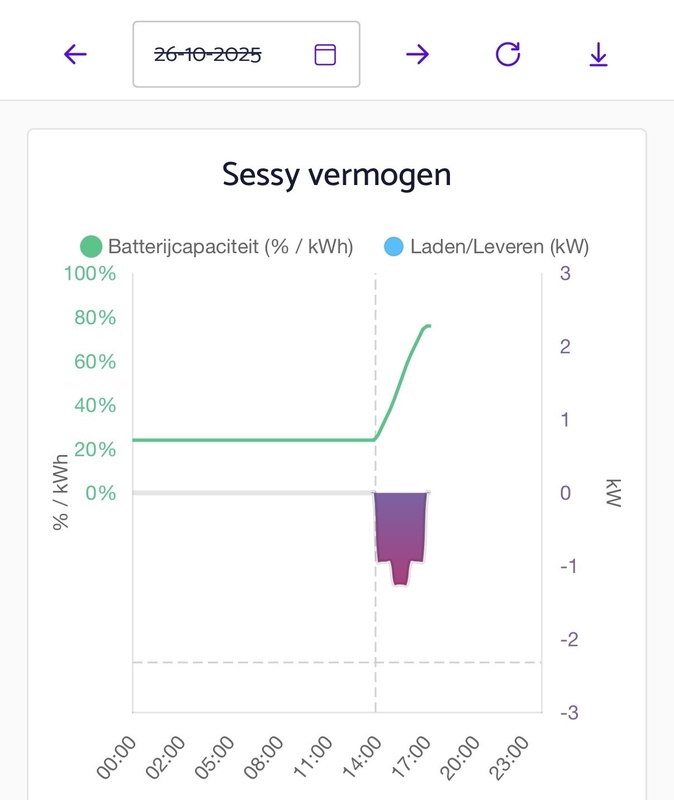This screenshot has width=674, height=800.
Task: Click the -3 label on kW axis
Action: tap(565, 712)
